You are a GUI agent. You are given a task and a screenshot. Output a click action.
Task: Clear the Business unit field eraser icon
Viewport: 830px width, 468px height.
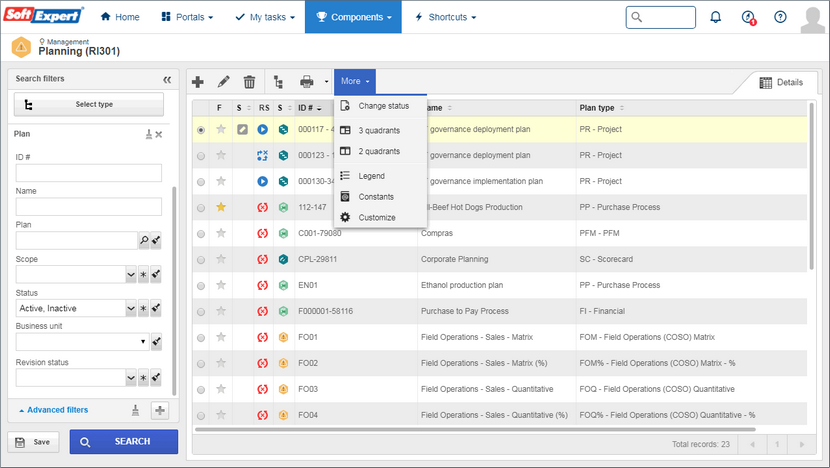coord(156,342)
